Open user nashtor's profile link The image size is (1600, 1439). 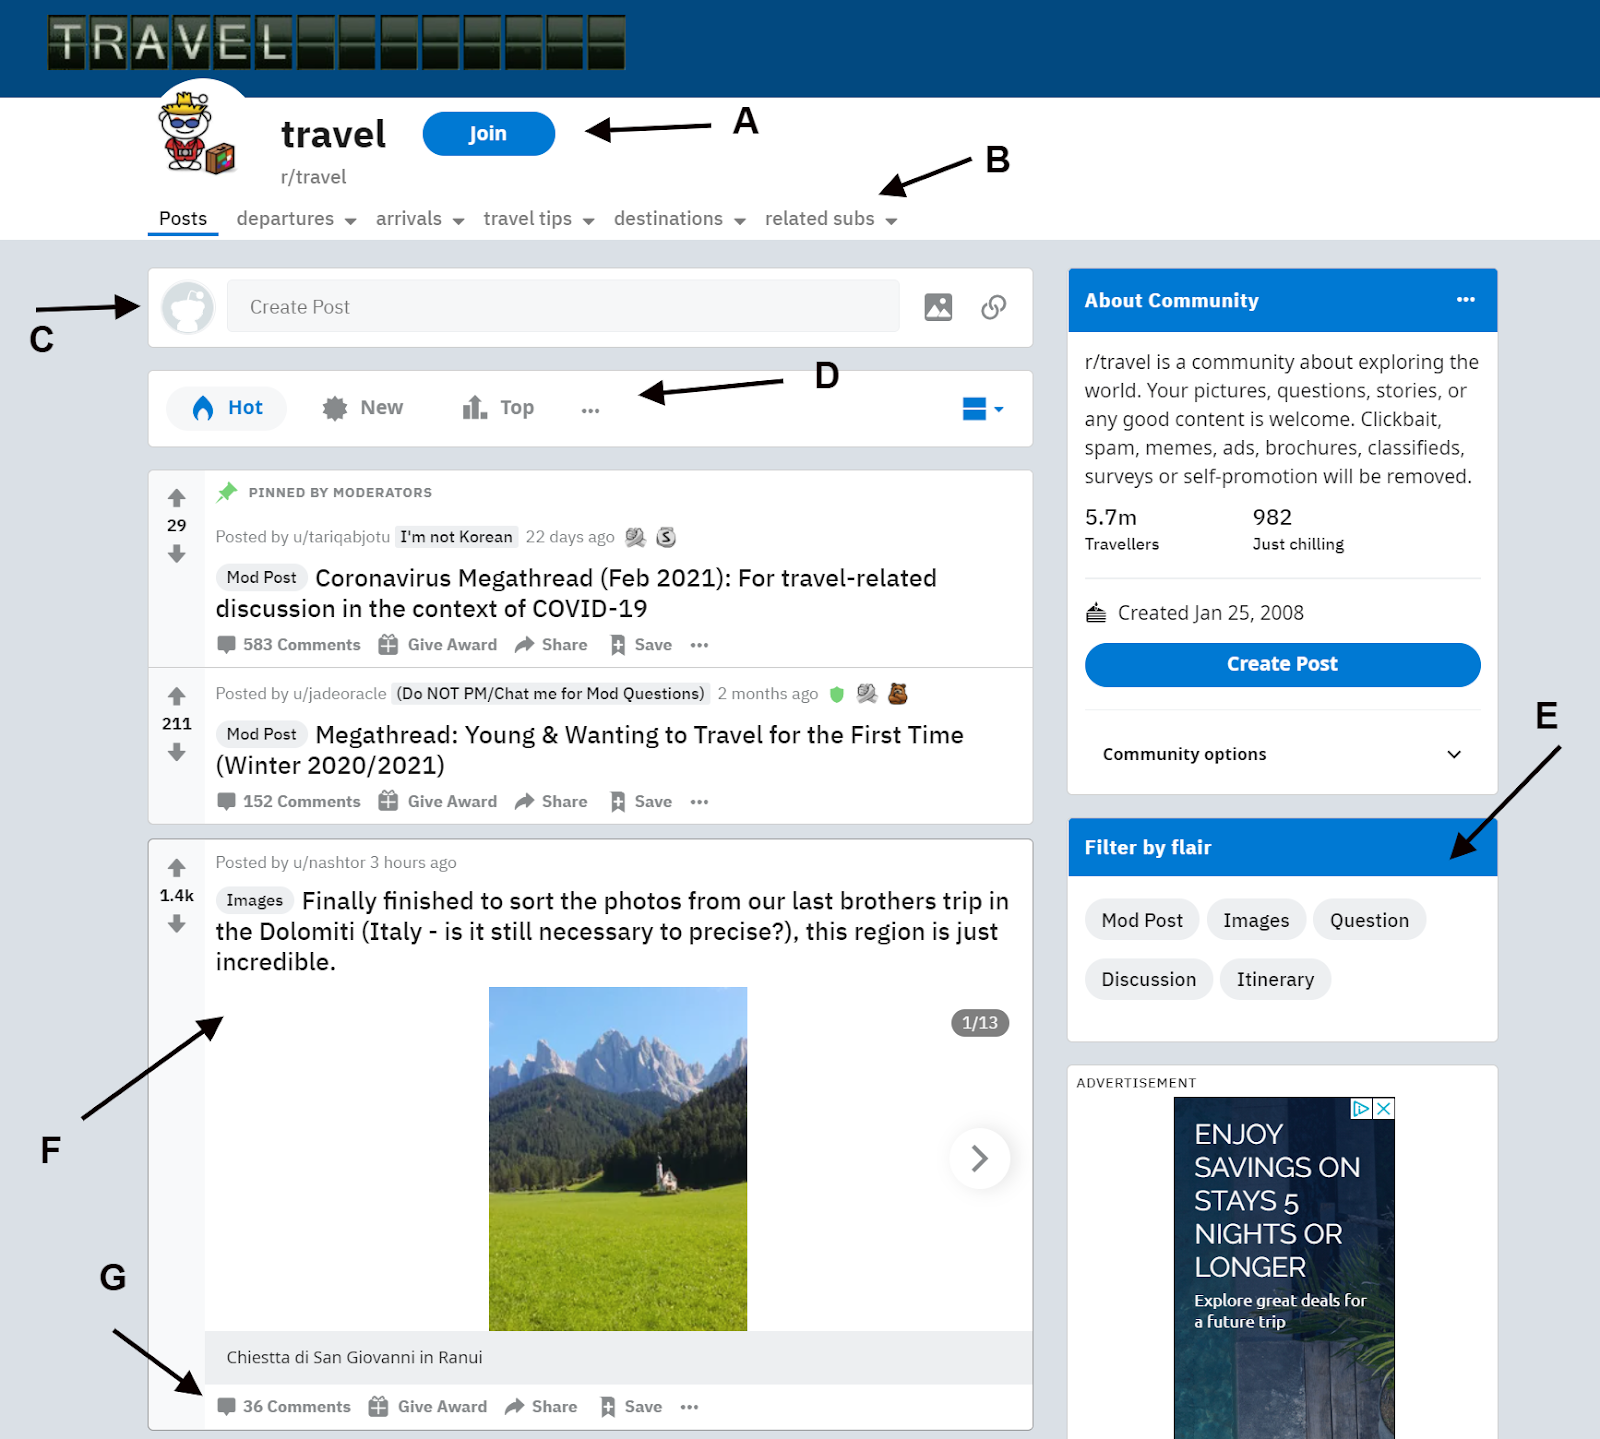click(329, 863)
